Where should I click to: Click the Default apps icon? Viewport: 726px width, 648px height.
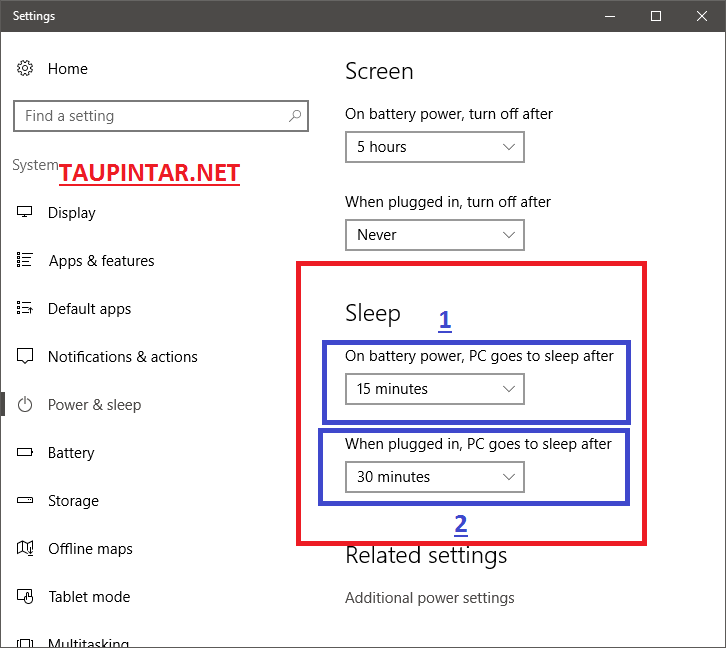click(x=25, y=308)
